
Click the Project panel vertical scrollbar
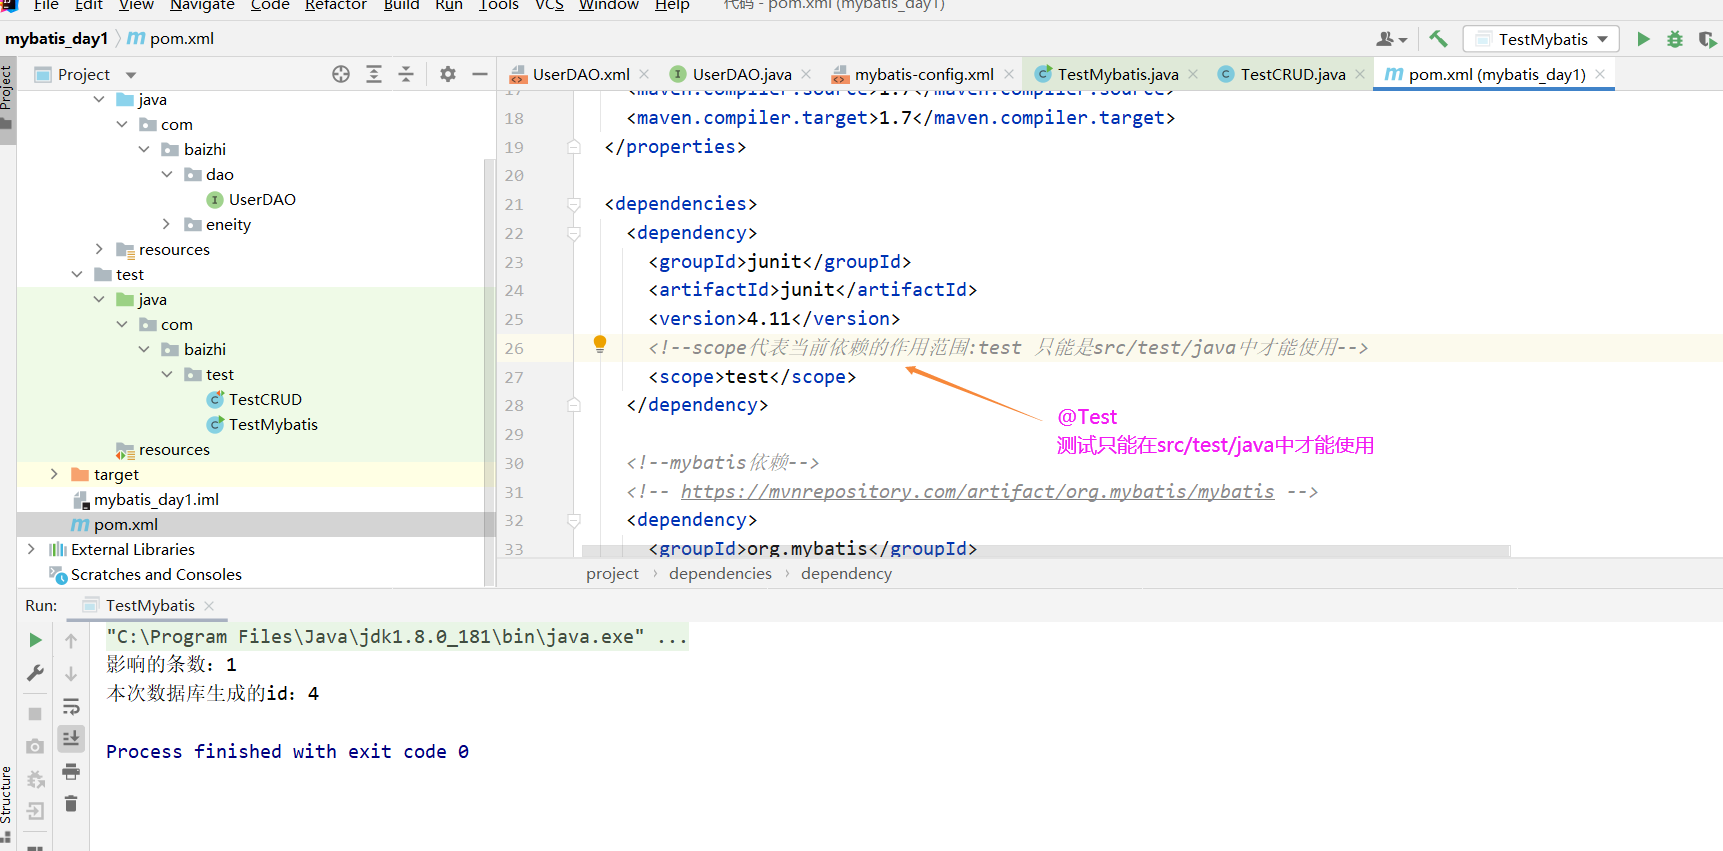tap(490, 370)
